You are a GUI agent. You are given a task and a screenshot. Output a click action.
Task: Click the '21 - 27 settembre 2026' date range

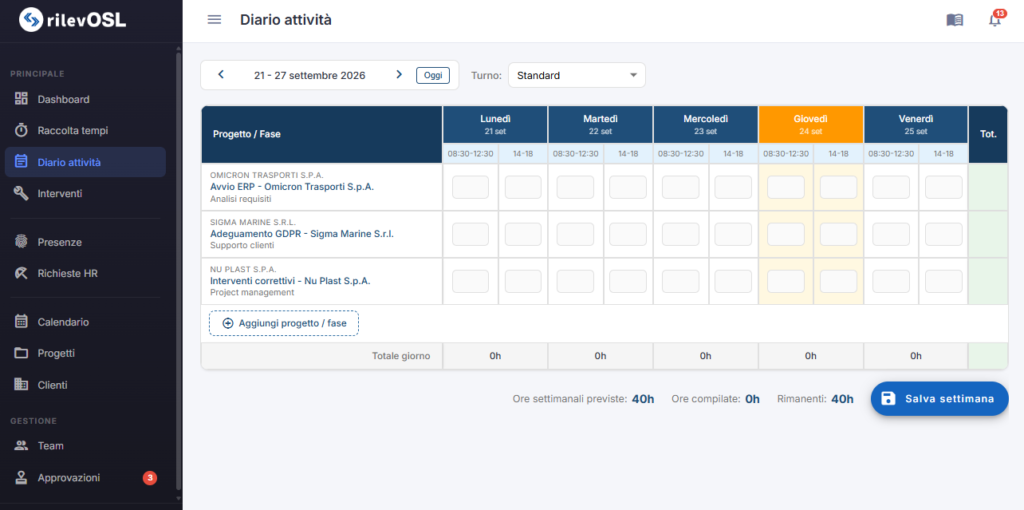[x=310, y=75]
